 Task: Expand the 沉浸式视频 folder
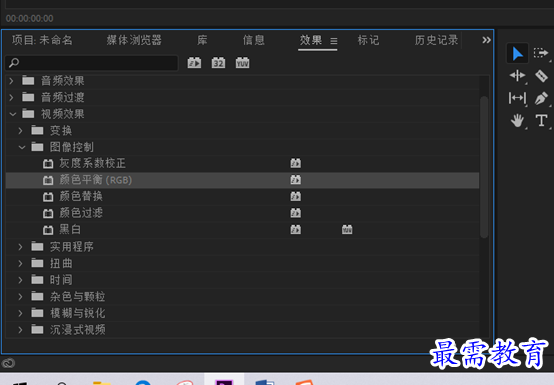[20, 330]
